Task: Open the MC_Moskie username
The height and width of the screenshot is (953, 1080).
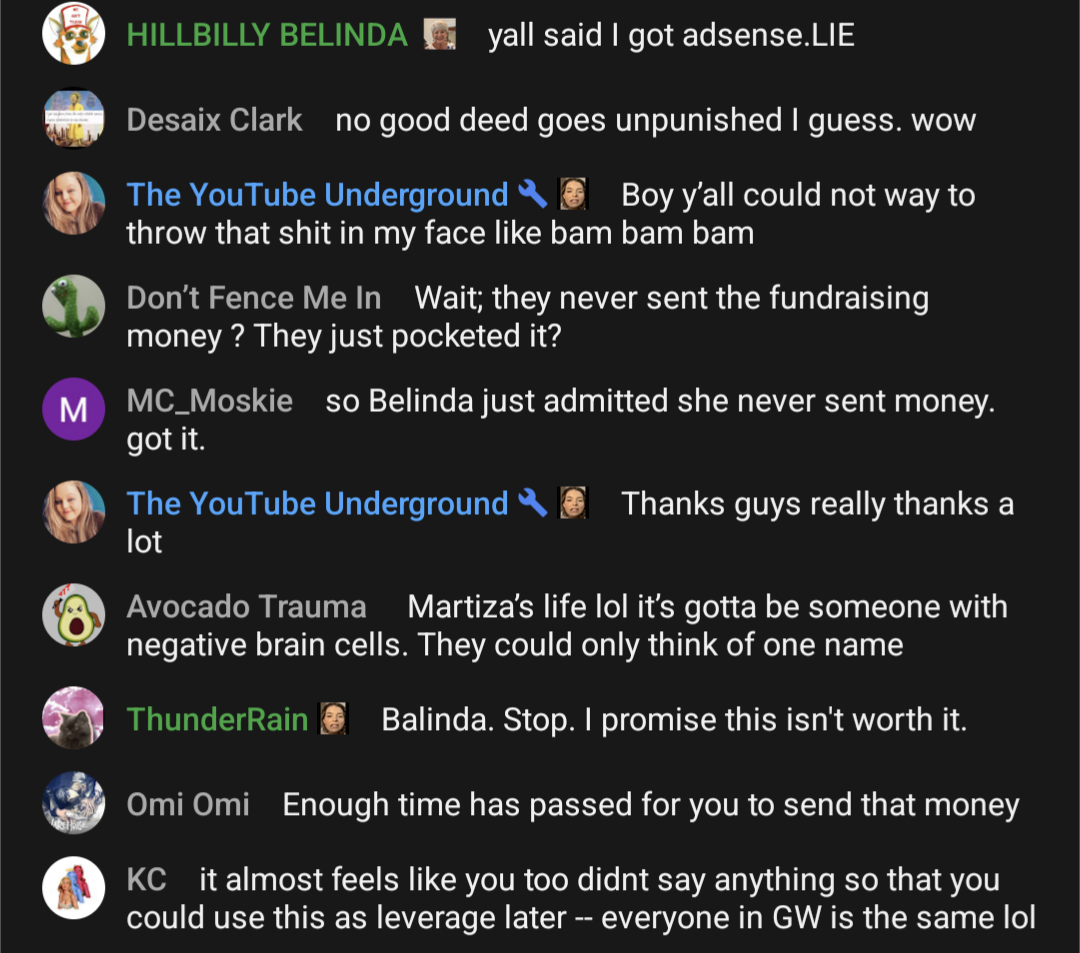Action: coord(209,401)
